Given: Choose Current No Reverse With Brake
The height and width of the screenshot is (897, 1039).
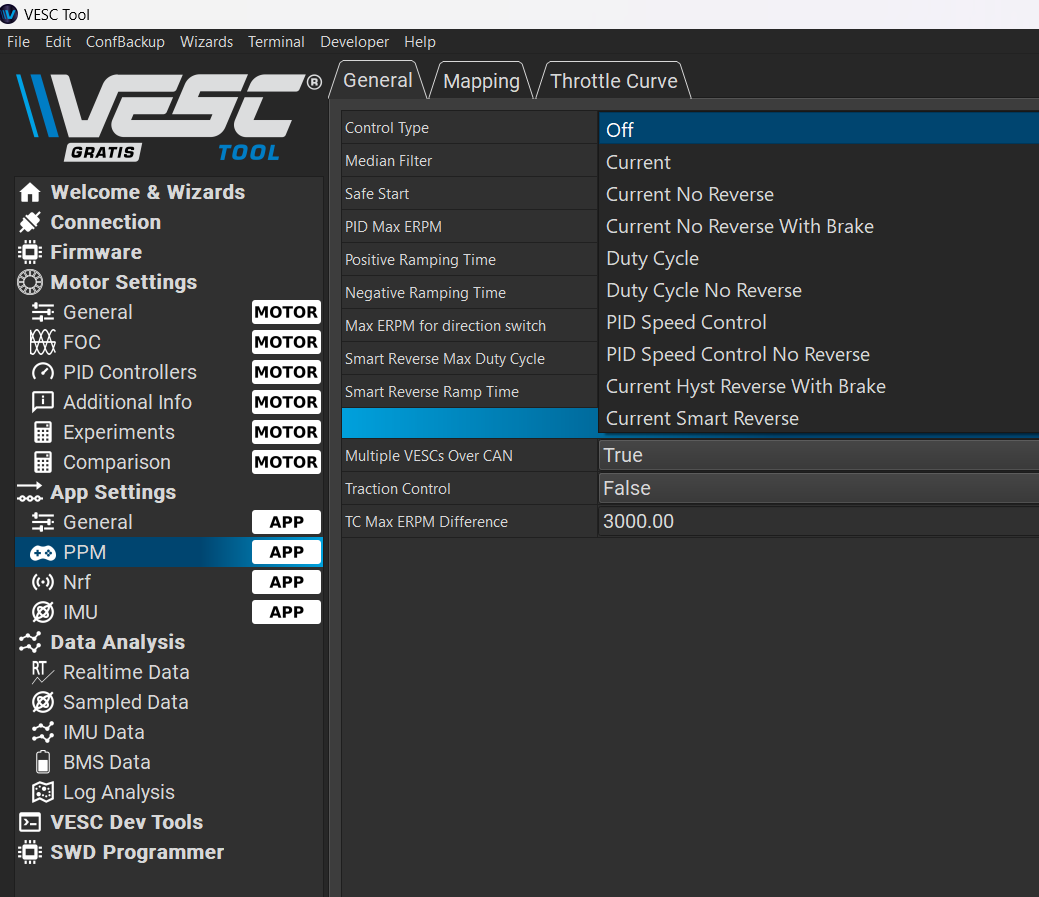Looking at the screenshot, I should [x=819, y=226].
